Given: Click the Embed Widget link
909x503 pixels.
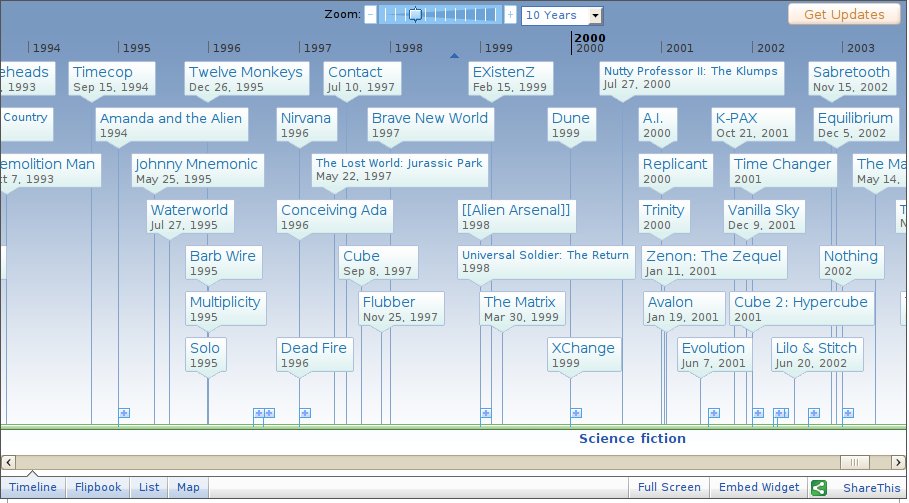Looking at the screenshot, I should 759,487.
